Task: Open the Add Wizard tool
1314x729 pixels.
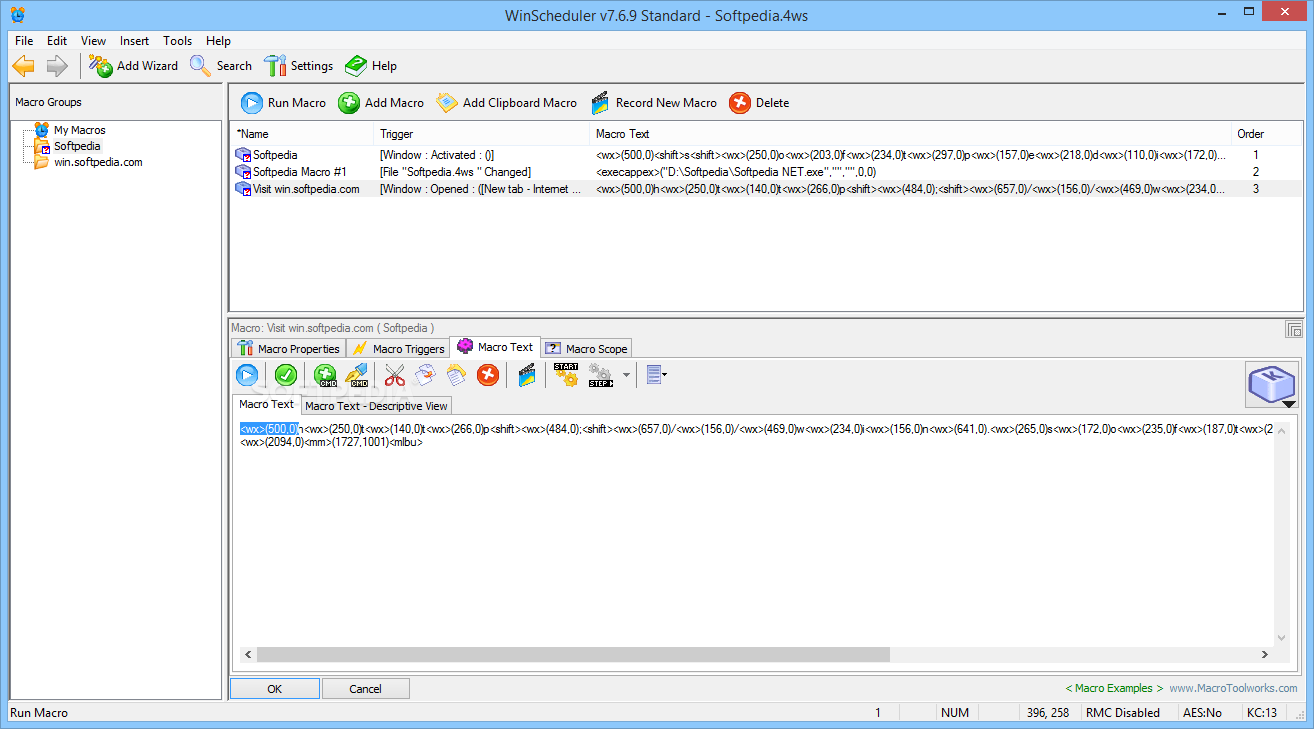Action: [x=133, y=66]
